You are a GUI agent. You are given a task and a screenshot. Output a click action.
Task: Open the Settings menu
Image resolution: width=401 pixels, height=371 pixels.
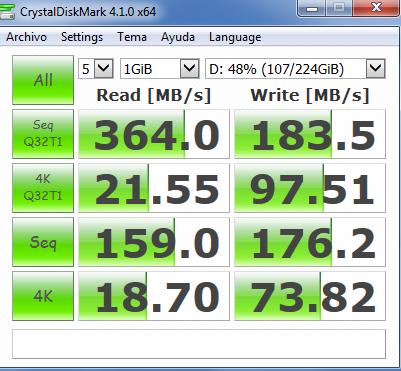[82, 37]
